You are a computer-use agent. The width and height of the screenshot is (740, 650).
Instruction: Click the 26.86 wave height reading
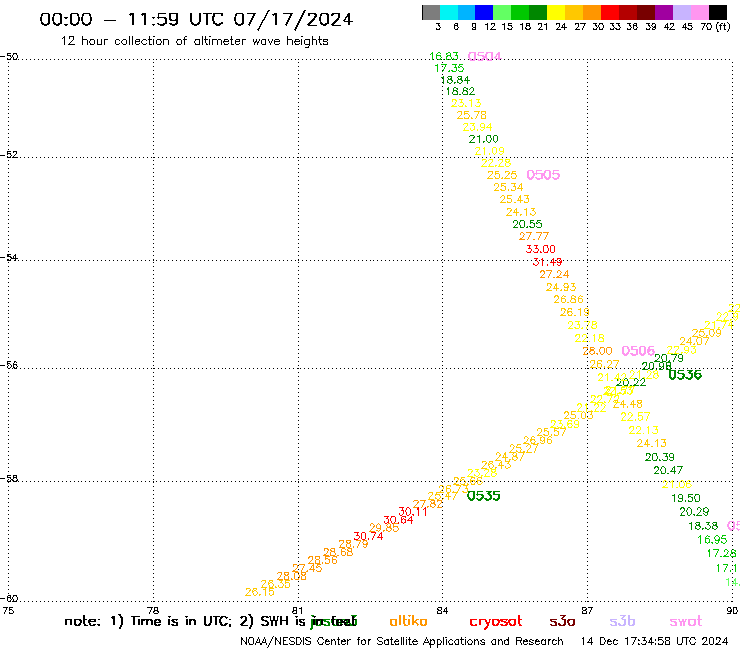click(x=568, y=299)
